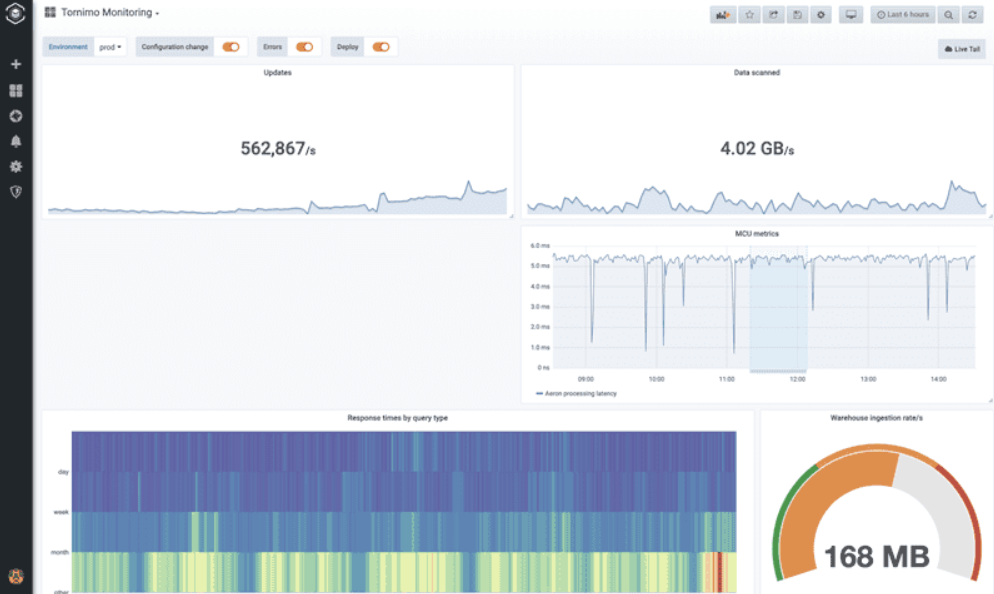Click the 12:00 tick label on MCU graph

[x=797, y=379]
